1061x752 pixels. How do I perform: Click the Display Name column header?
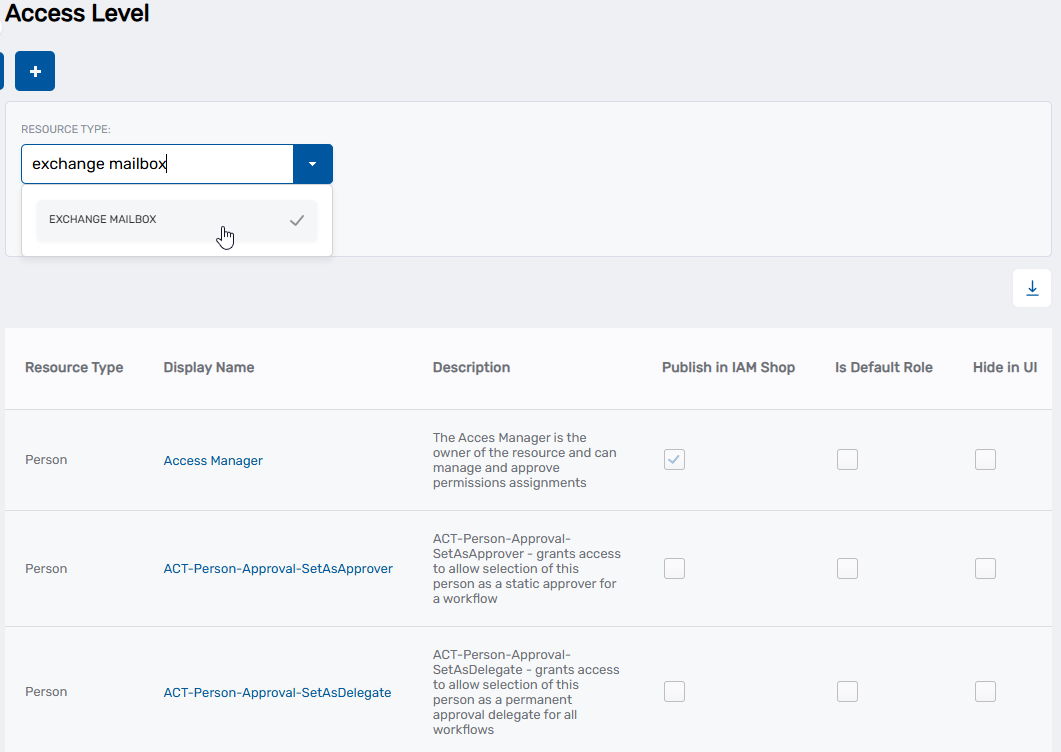[x=208, y=367]
